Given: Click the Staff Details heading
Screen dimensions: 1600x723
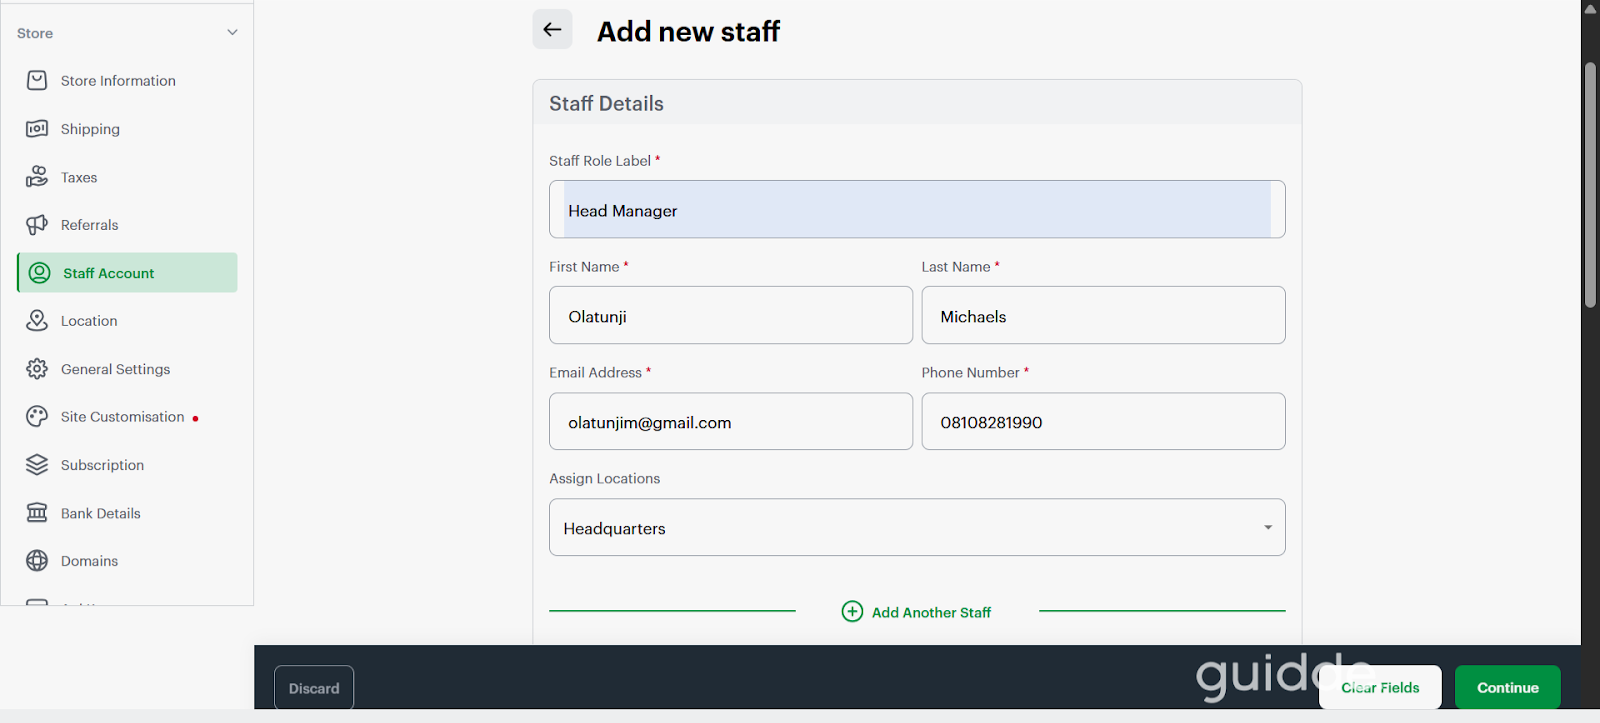Looking at the screenshot, I should pyautogui.click(x=606, y=103).
